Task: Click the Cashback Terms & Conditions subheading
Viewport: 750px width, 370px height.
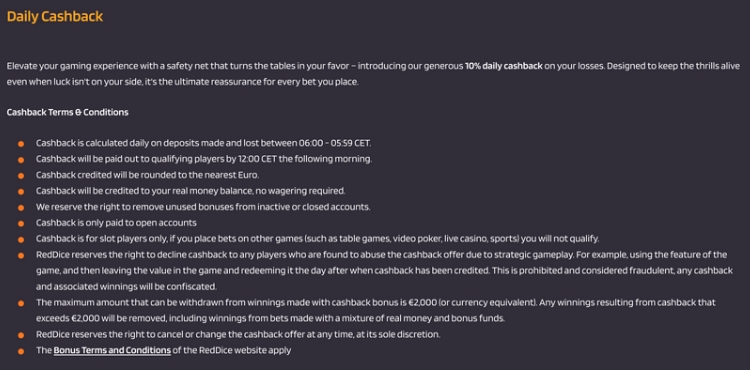Action: click(x=67, y=112)
